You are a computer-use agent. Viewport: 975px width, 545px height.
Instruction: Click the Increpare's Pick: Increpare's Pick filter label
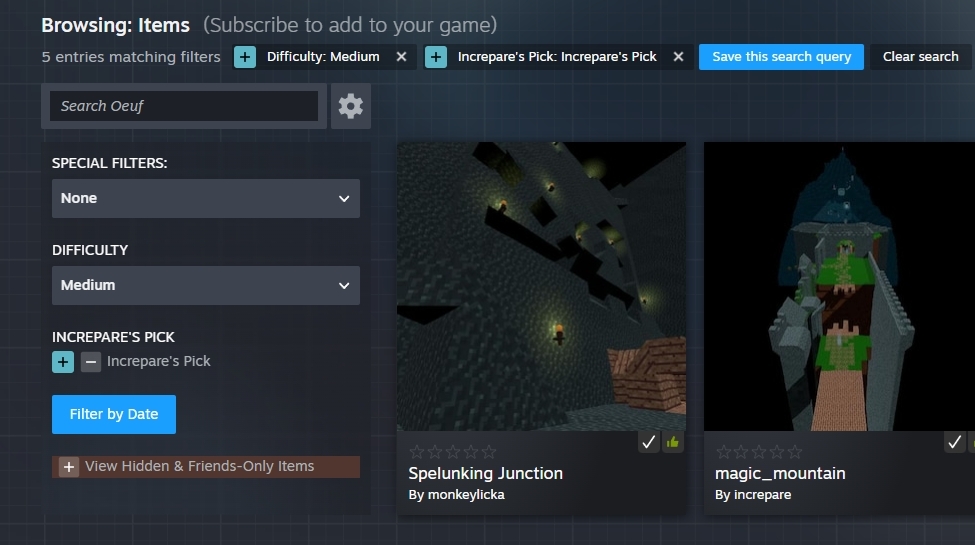(557, 57)
